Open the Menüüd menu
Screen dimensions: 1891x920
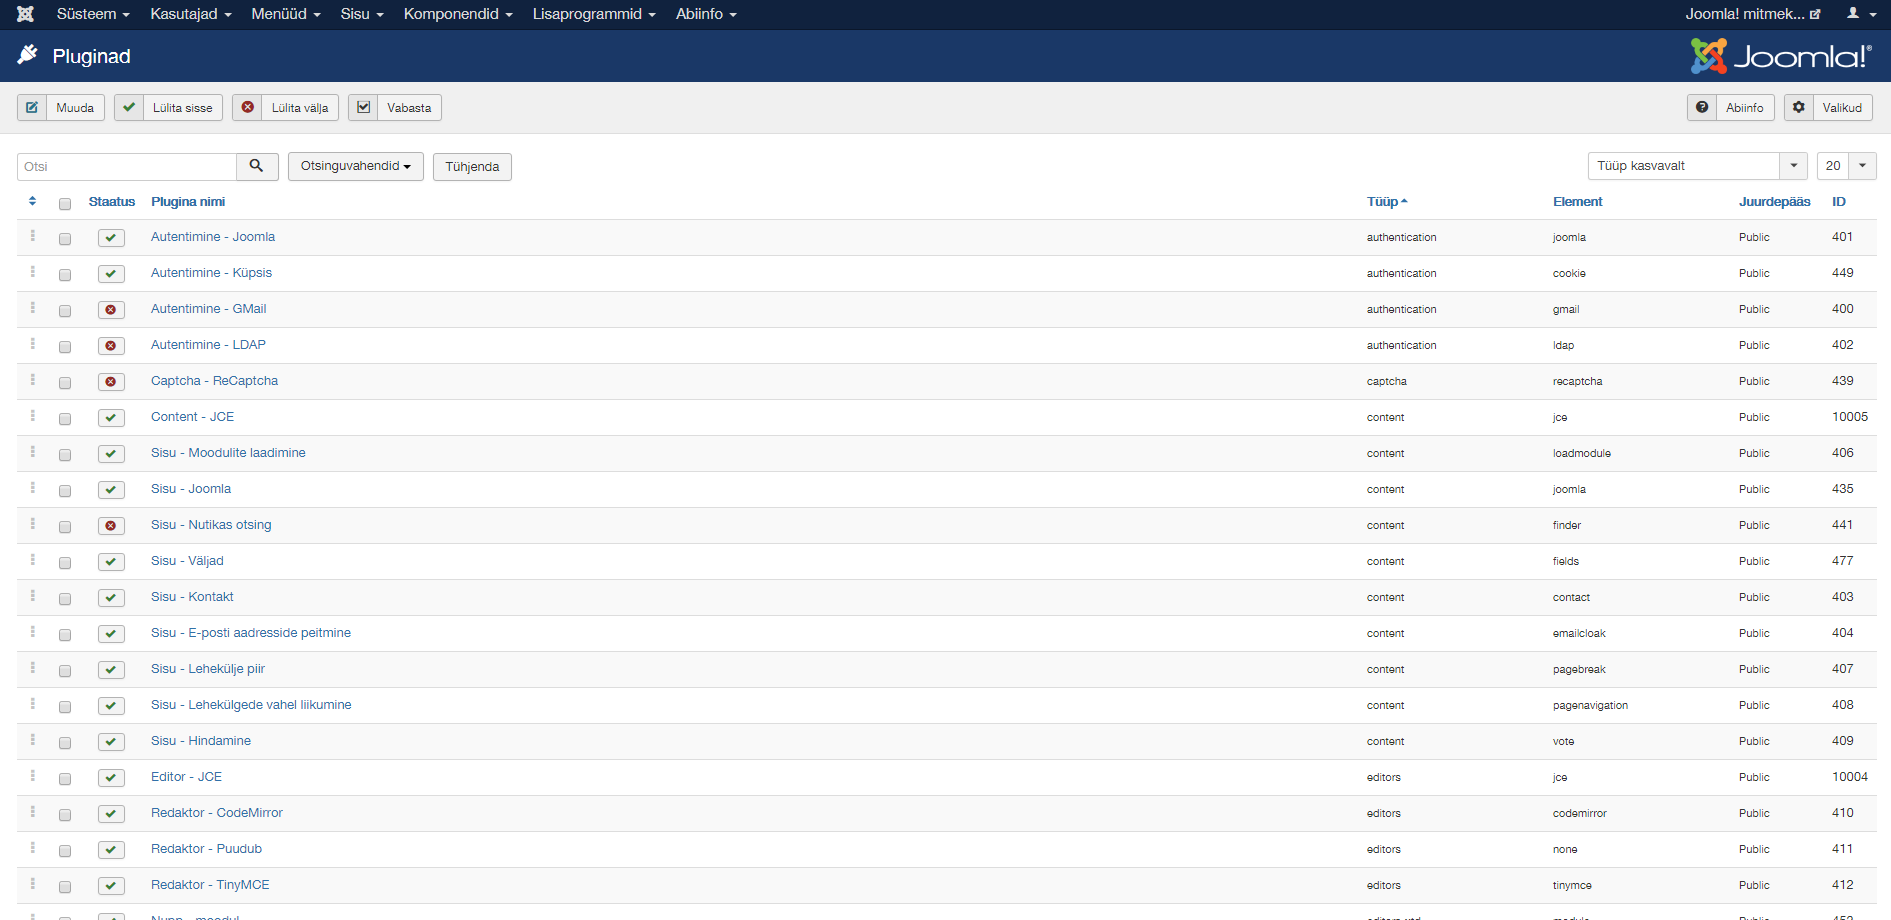(x=286, y=14)
